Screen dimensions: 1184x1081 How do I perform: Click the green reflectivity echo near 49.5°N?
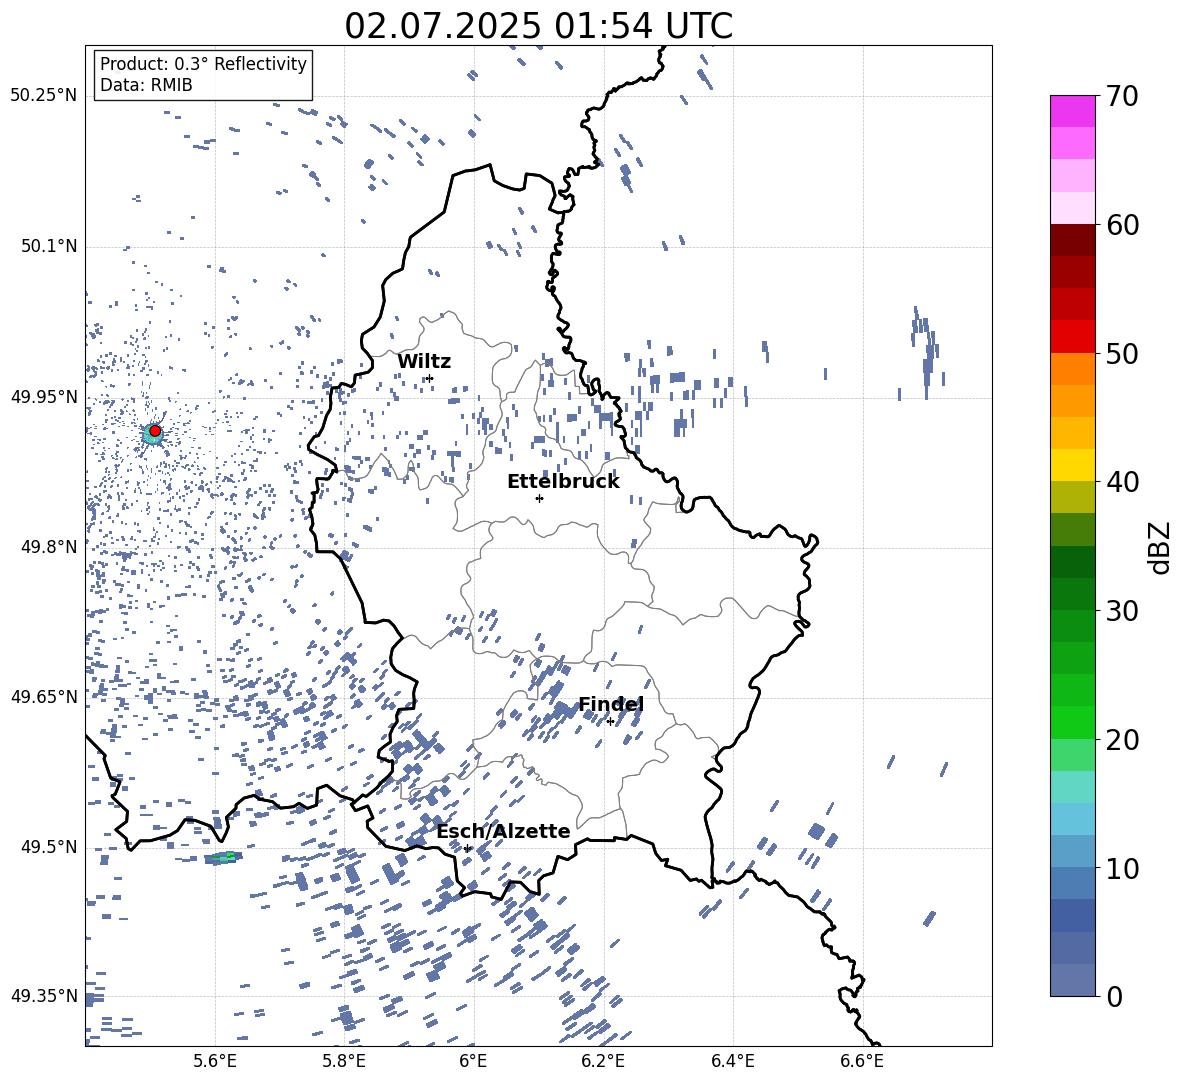(224, 857)
